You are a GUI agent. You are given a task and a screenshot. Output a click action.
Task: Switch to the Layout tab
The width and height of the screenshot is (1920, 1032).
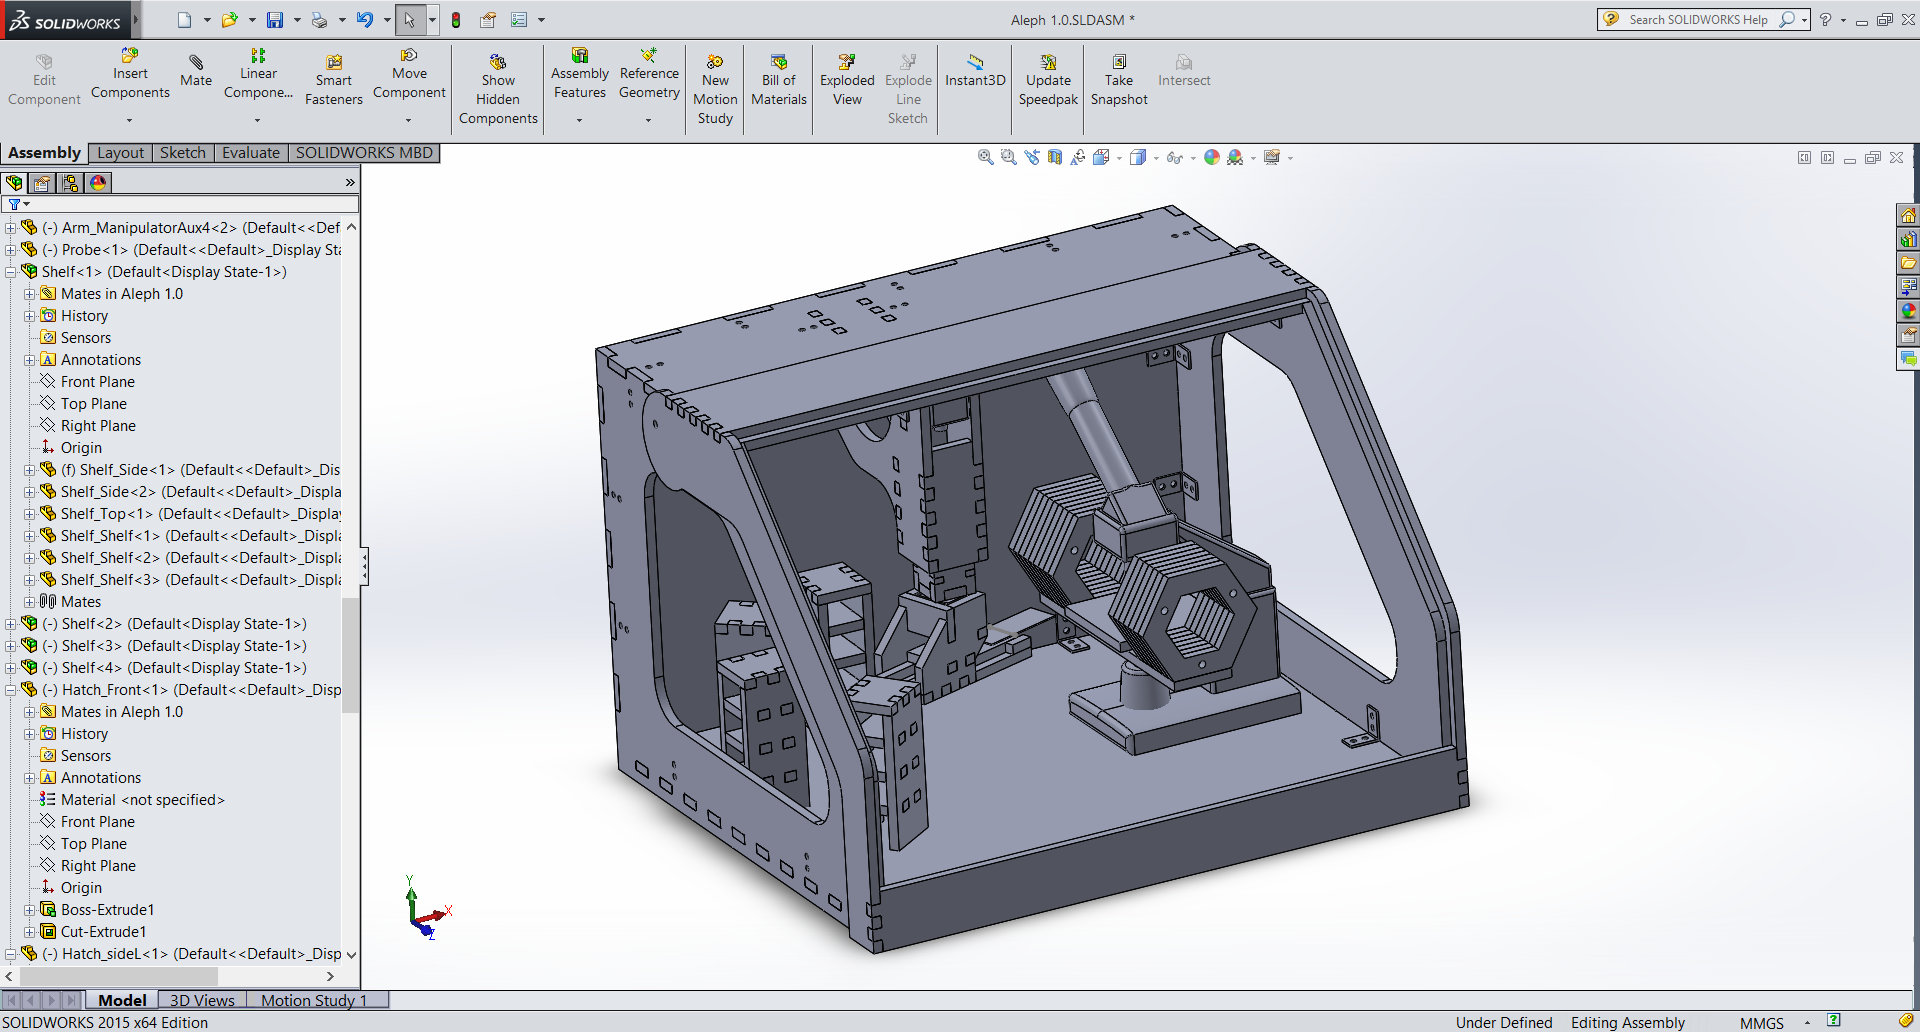point(121,153)
